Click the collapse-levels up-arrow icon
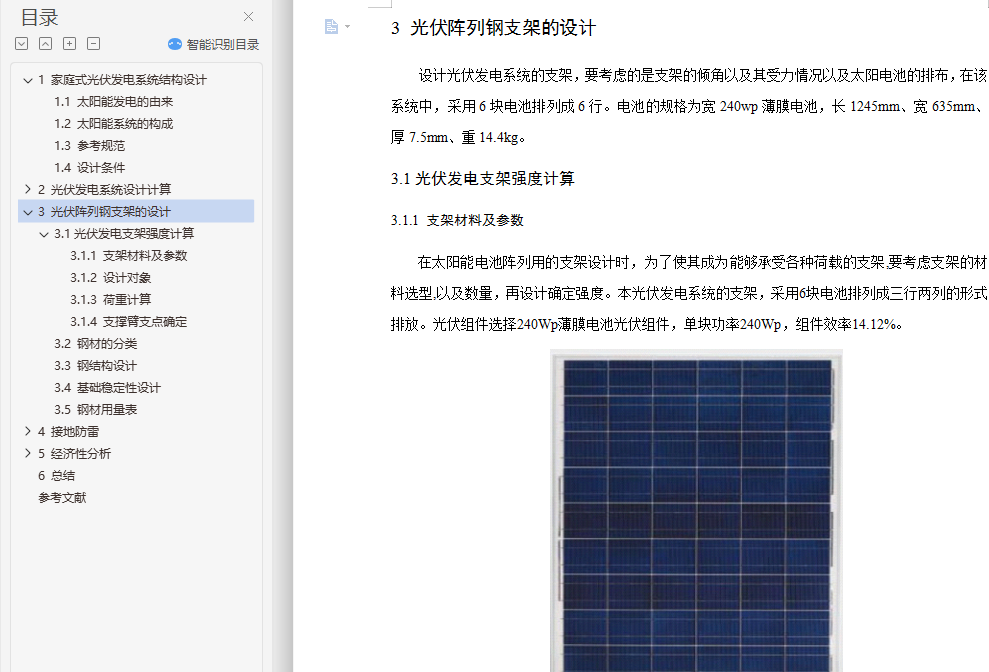Screen dimensions: 989x672 [x=45, y=44]
